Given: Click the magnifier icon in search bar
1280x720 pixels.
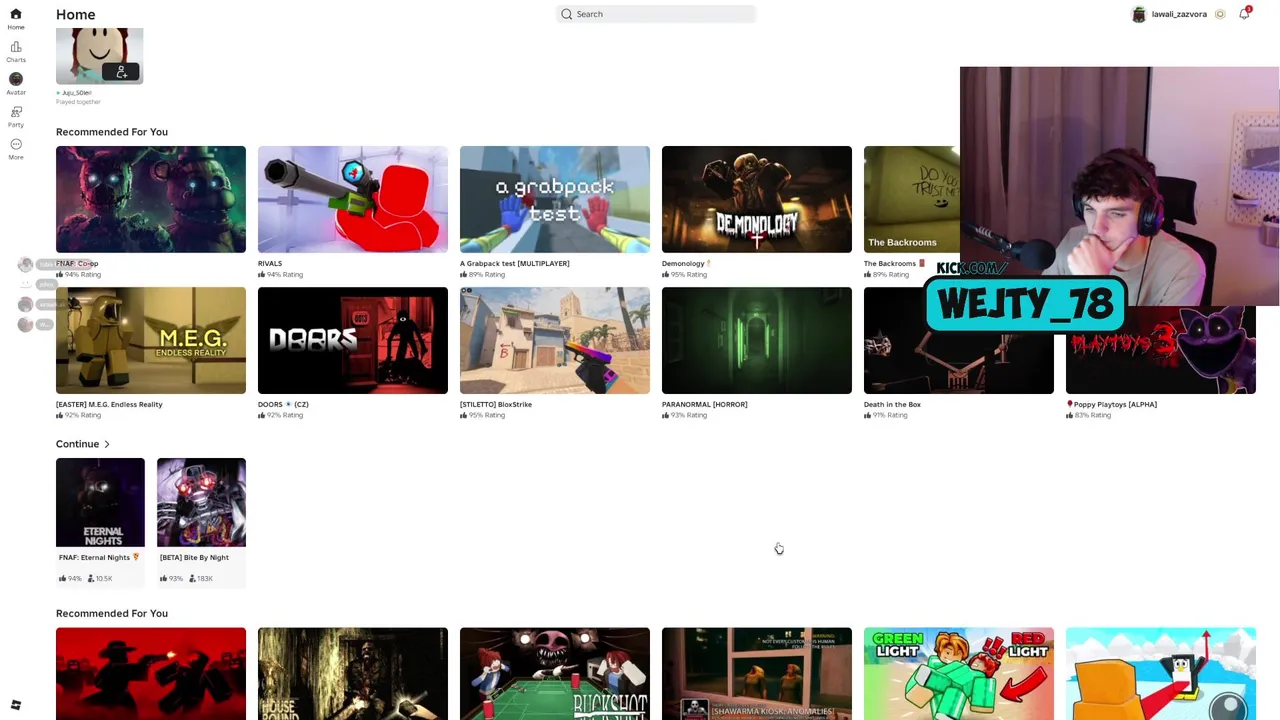Looking at the screenshot, I should point(567,14).
